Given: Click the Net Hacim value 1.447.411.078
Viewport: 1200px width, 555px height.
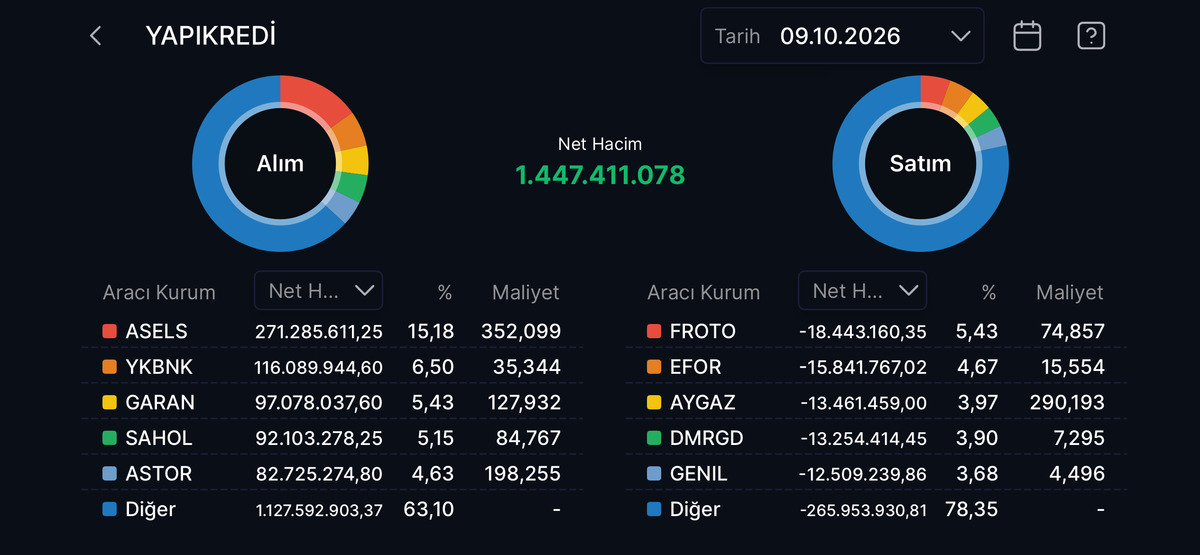Looking at the screenshot, I should (x=600, y=176).
